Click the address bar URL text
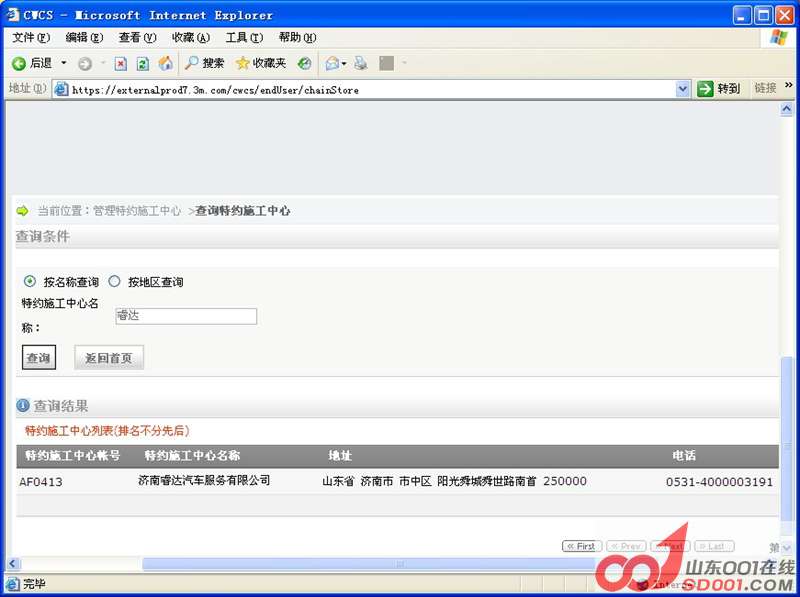800x597 pixels. coord(215,90)
